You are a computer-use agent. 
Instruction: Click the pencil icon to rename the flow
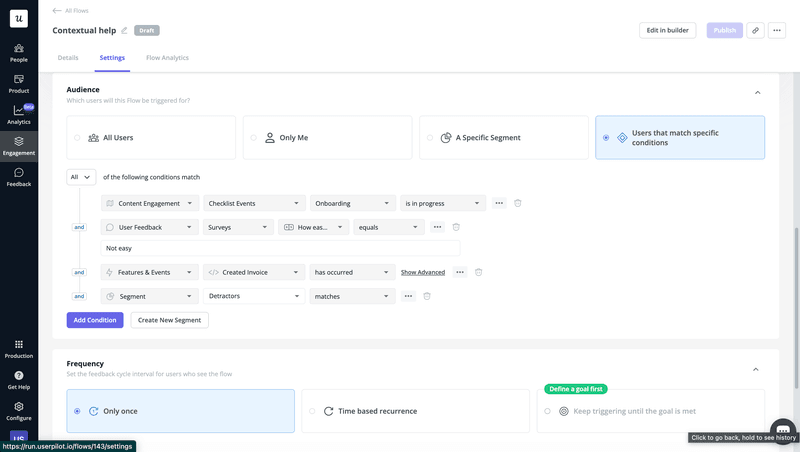click(124, 31)
